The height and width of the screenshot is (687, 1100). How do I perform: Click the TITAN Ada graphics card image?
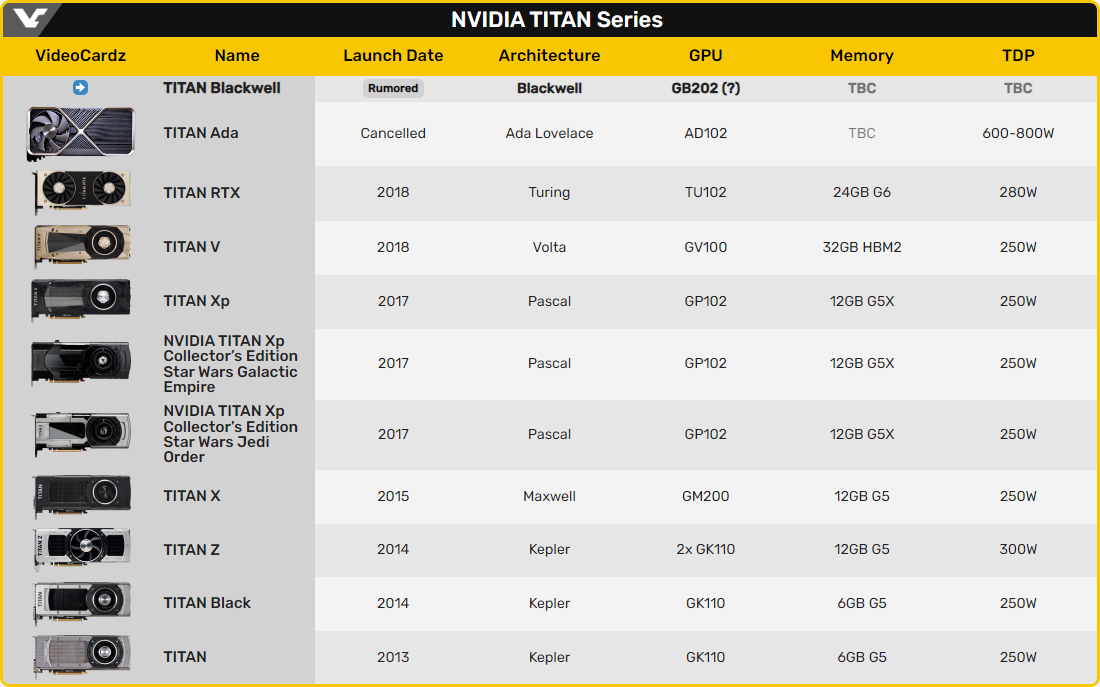click(x=80, y=134)
